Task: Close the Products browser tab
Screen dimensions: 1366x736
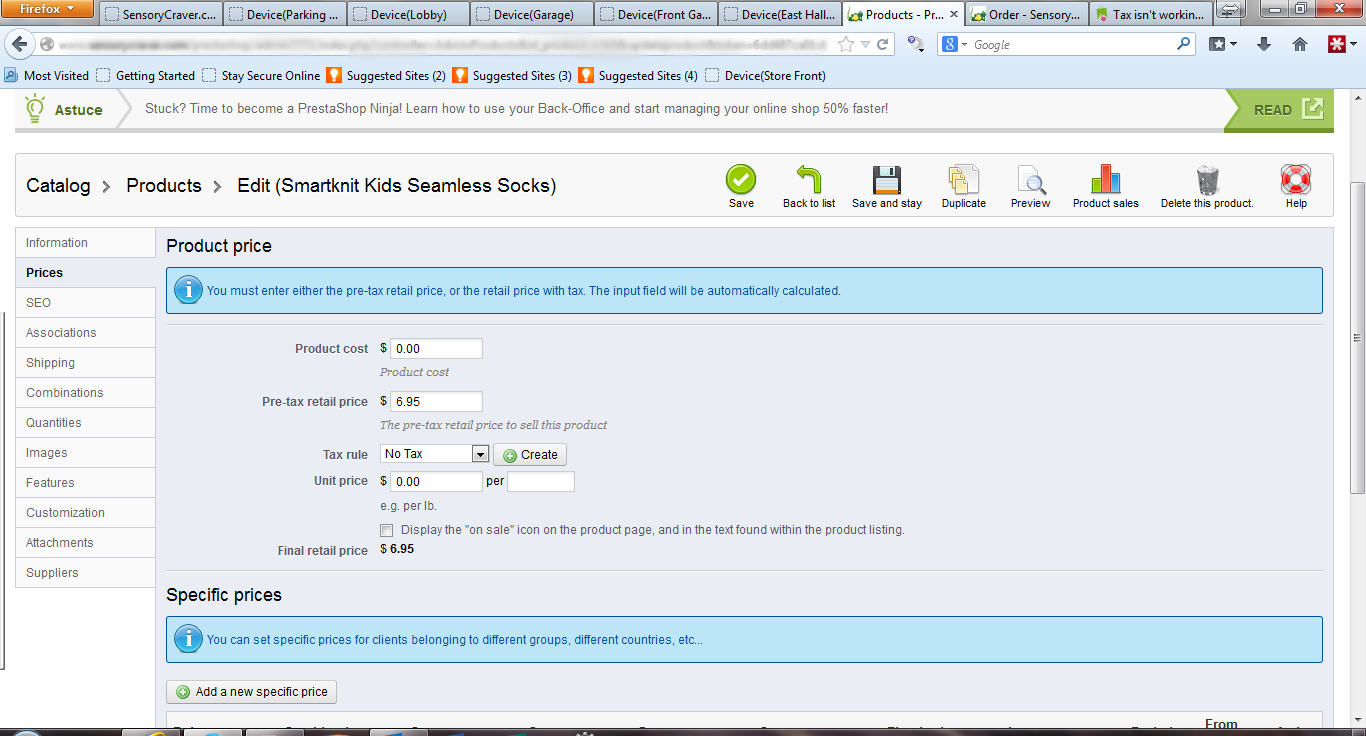Action: point(953,15)
